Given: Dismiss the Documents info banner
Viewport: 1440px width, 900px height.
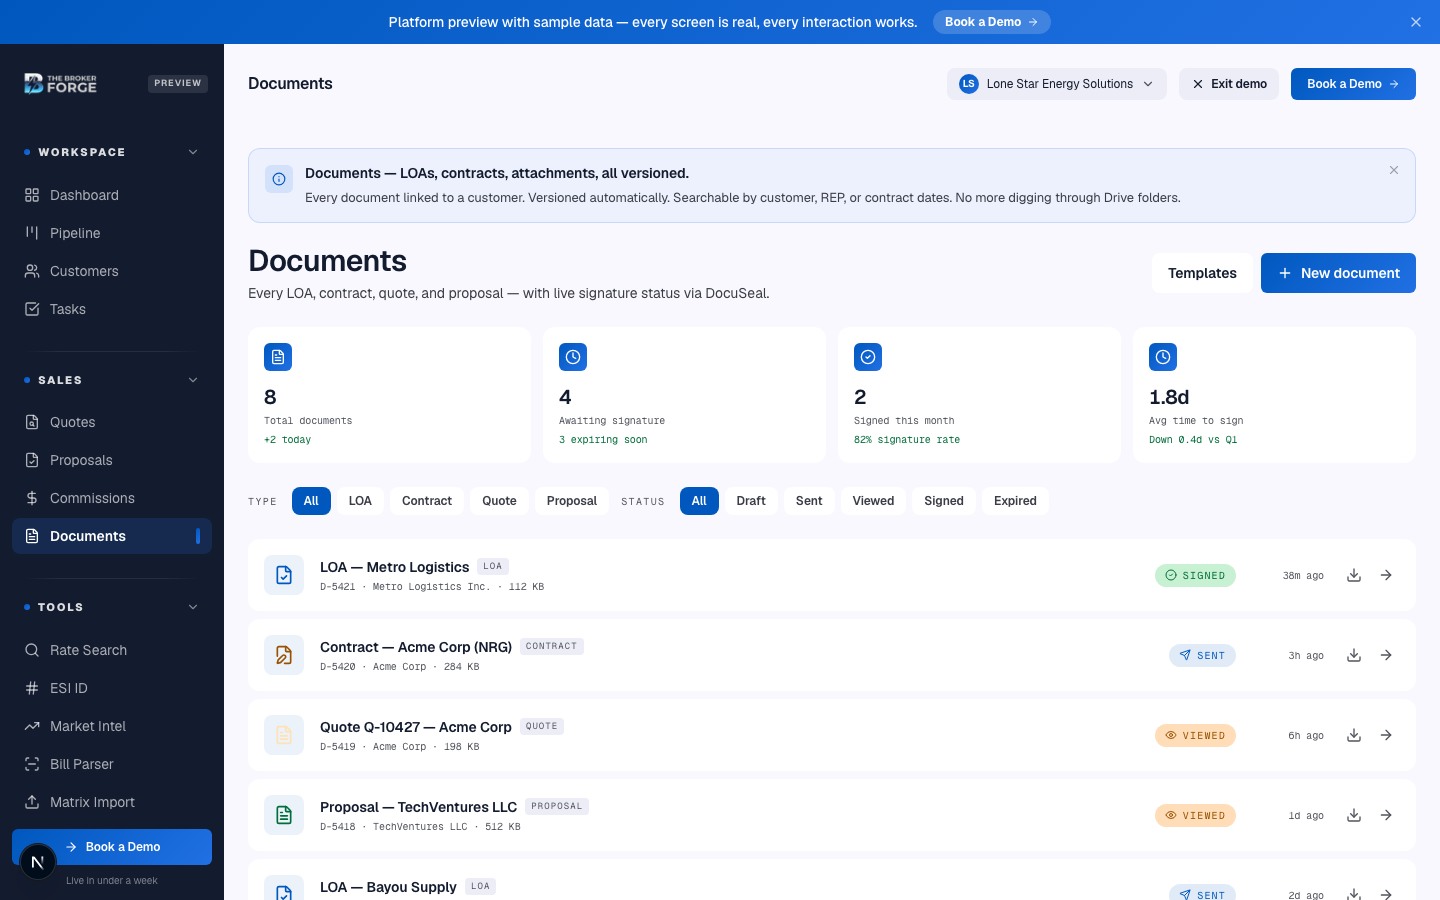Looking at the screenshot, I should [1394, 170].
